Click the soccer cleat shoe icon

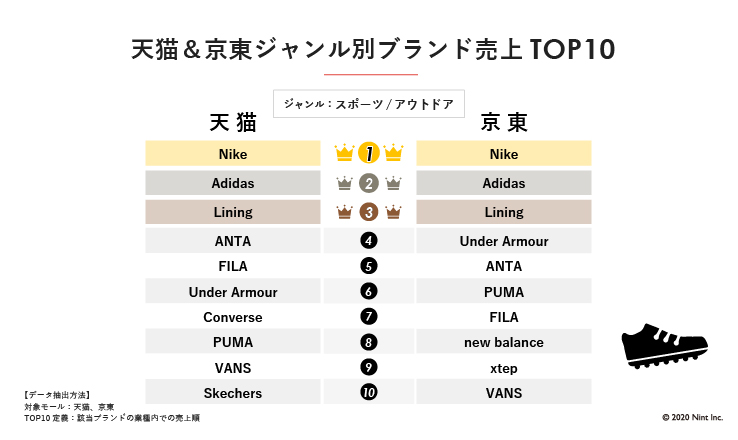coord(654,346)
